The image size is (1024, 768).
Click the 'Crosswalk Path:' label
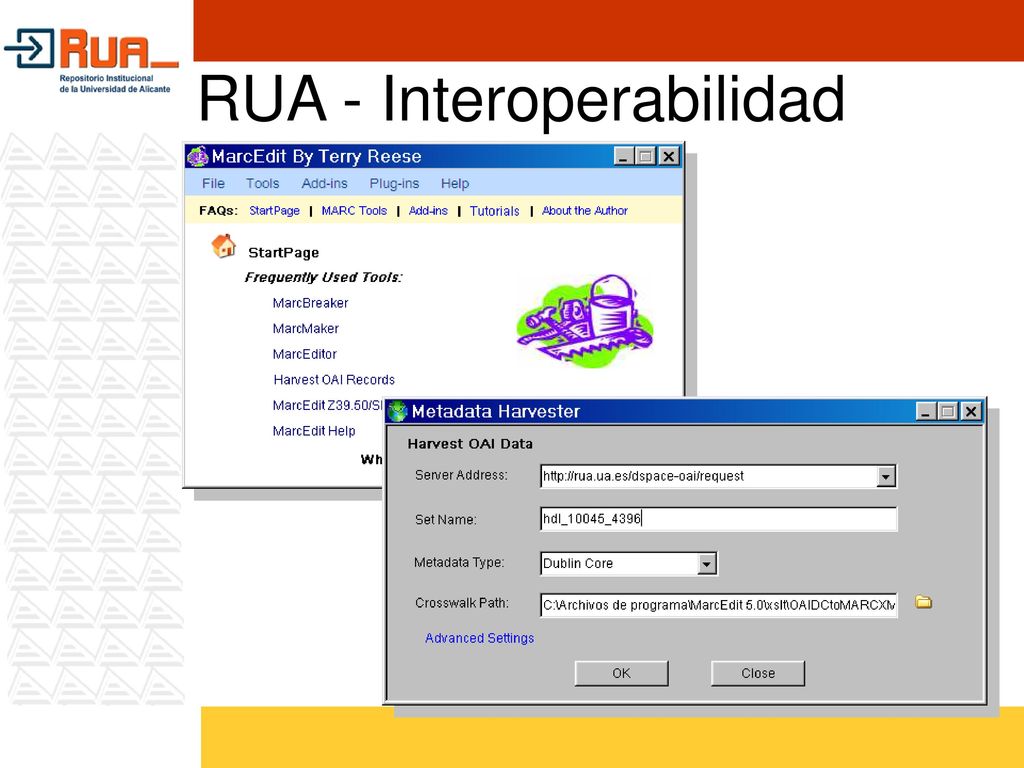[x=462, y=603]
